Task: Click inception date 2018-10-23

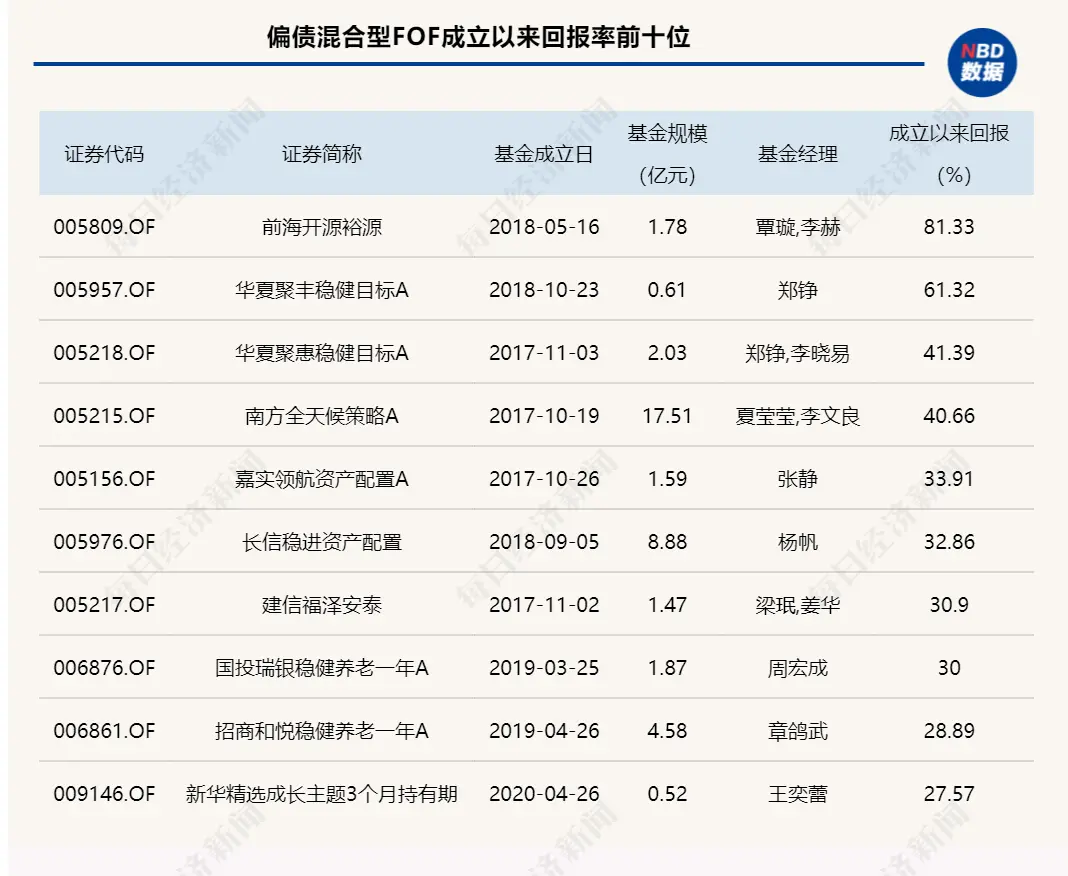Action: tap(544, 290)
